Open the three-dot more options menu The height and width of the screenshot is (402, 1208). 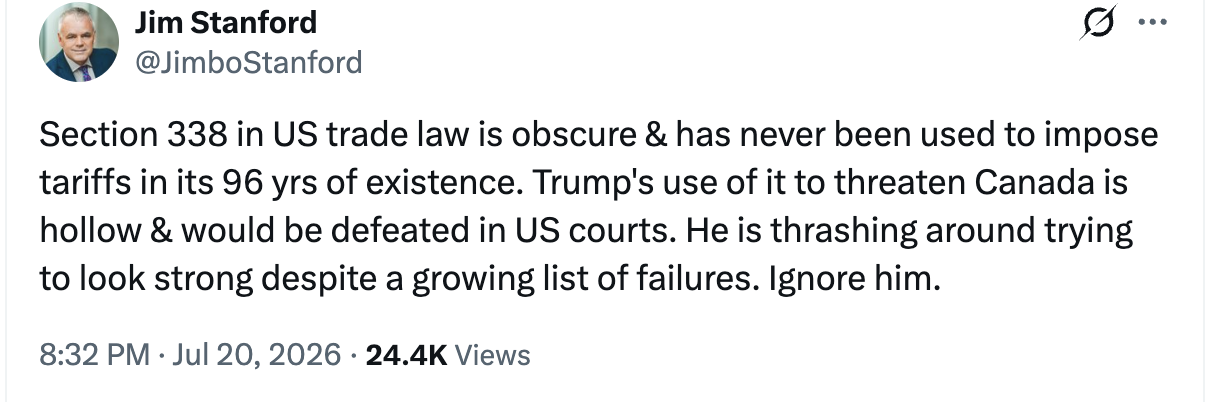[1151, 23]
